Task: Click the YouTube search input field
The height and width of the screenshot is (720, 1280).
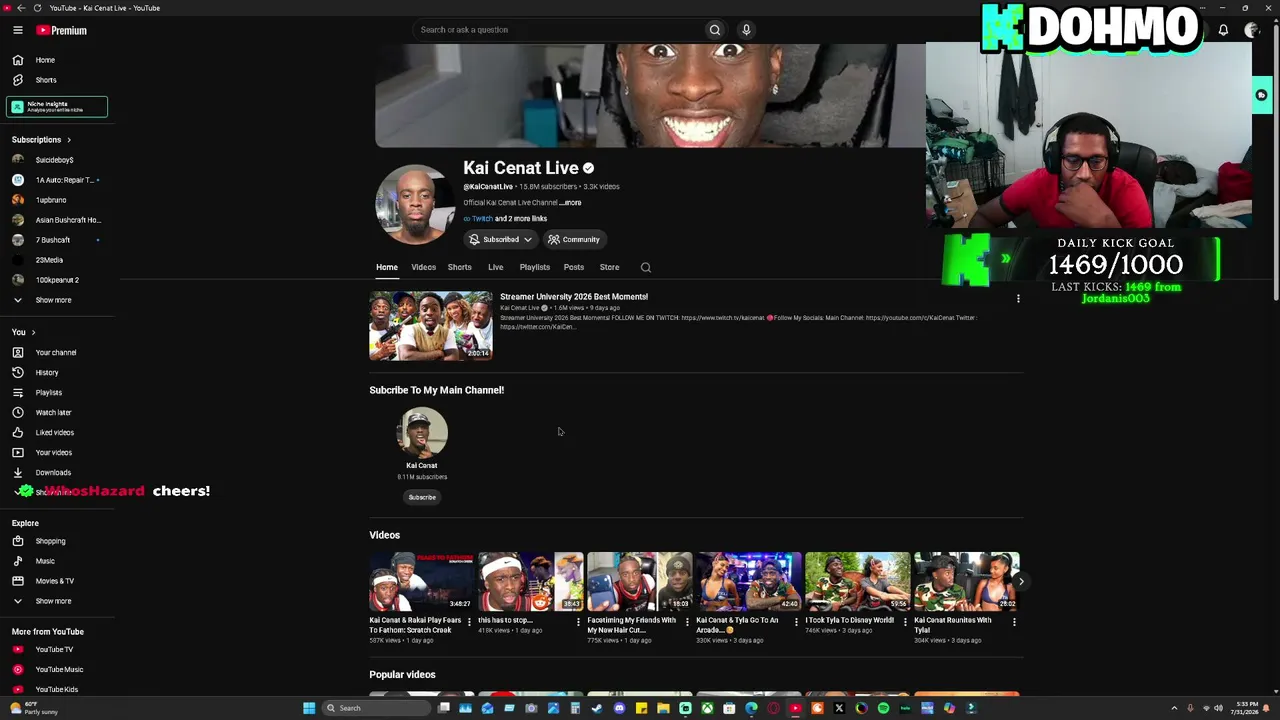Action: [x=558, y=30]
